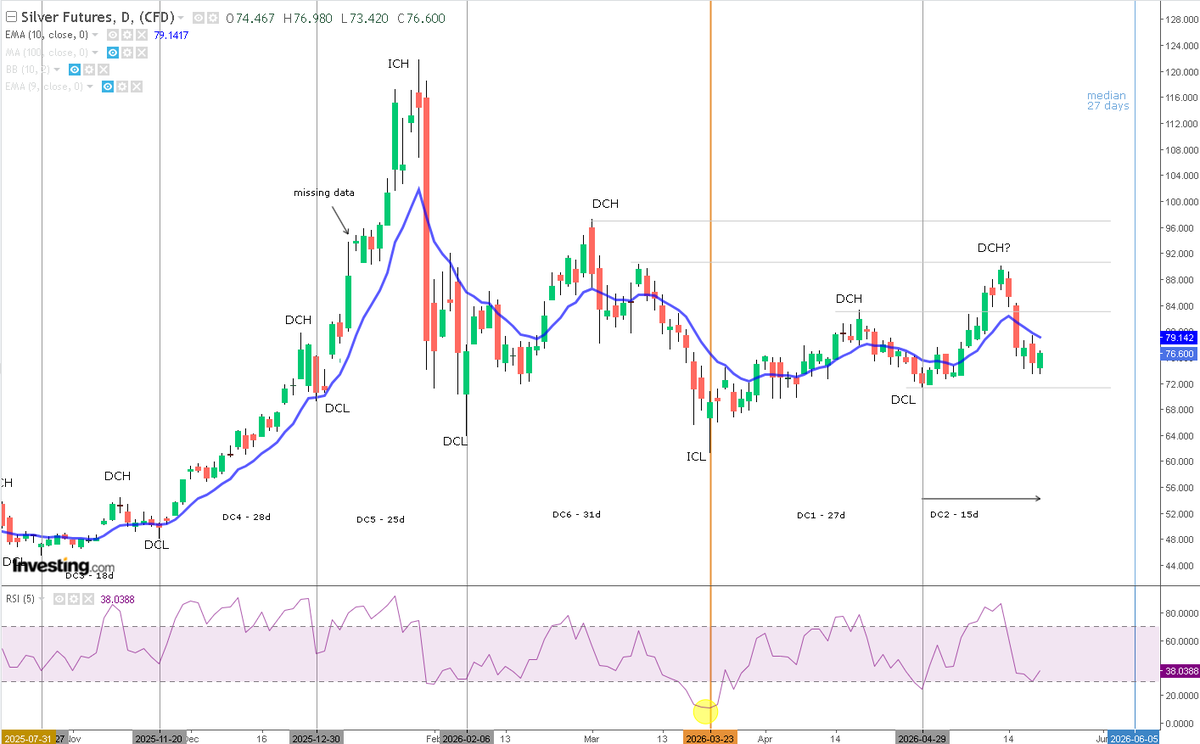Delete the MA (100, close, 0) indicator

pos(142,52)
